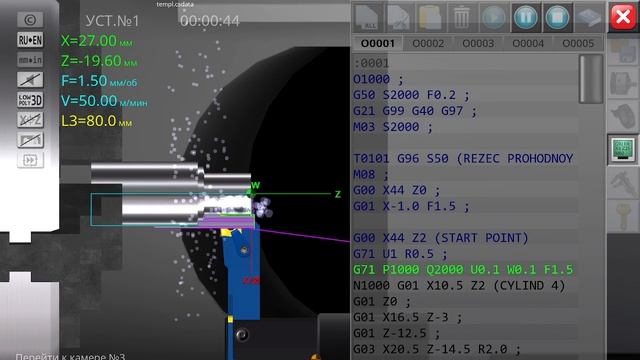Switch to program tab O0004
The height and width of the screenshot is (360, 640).
[x=528, y=43]
